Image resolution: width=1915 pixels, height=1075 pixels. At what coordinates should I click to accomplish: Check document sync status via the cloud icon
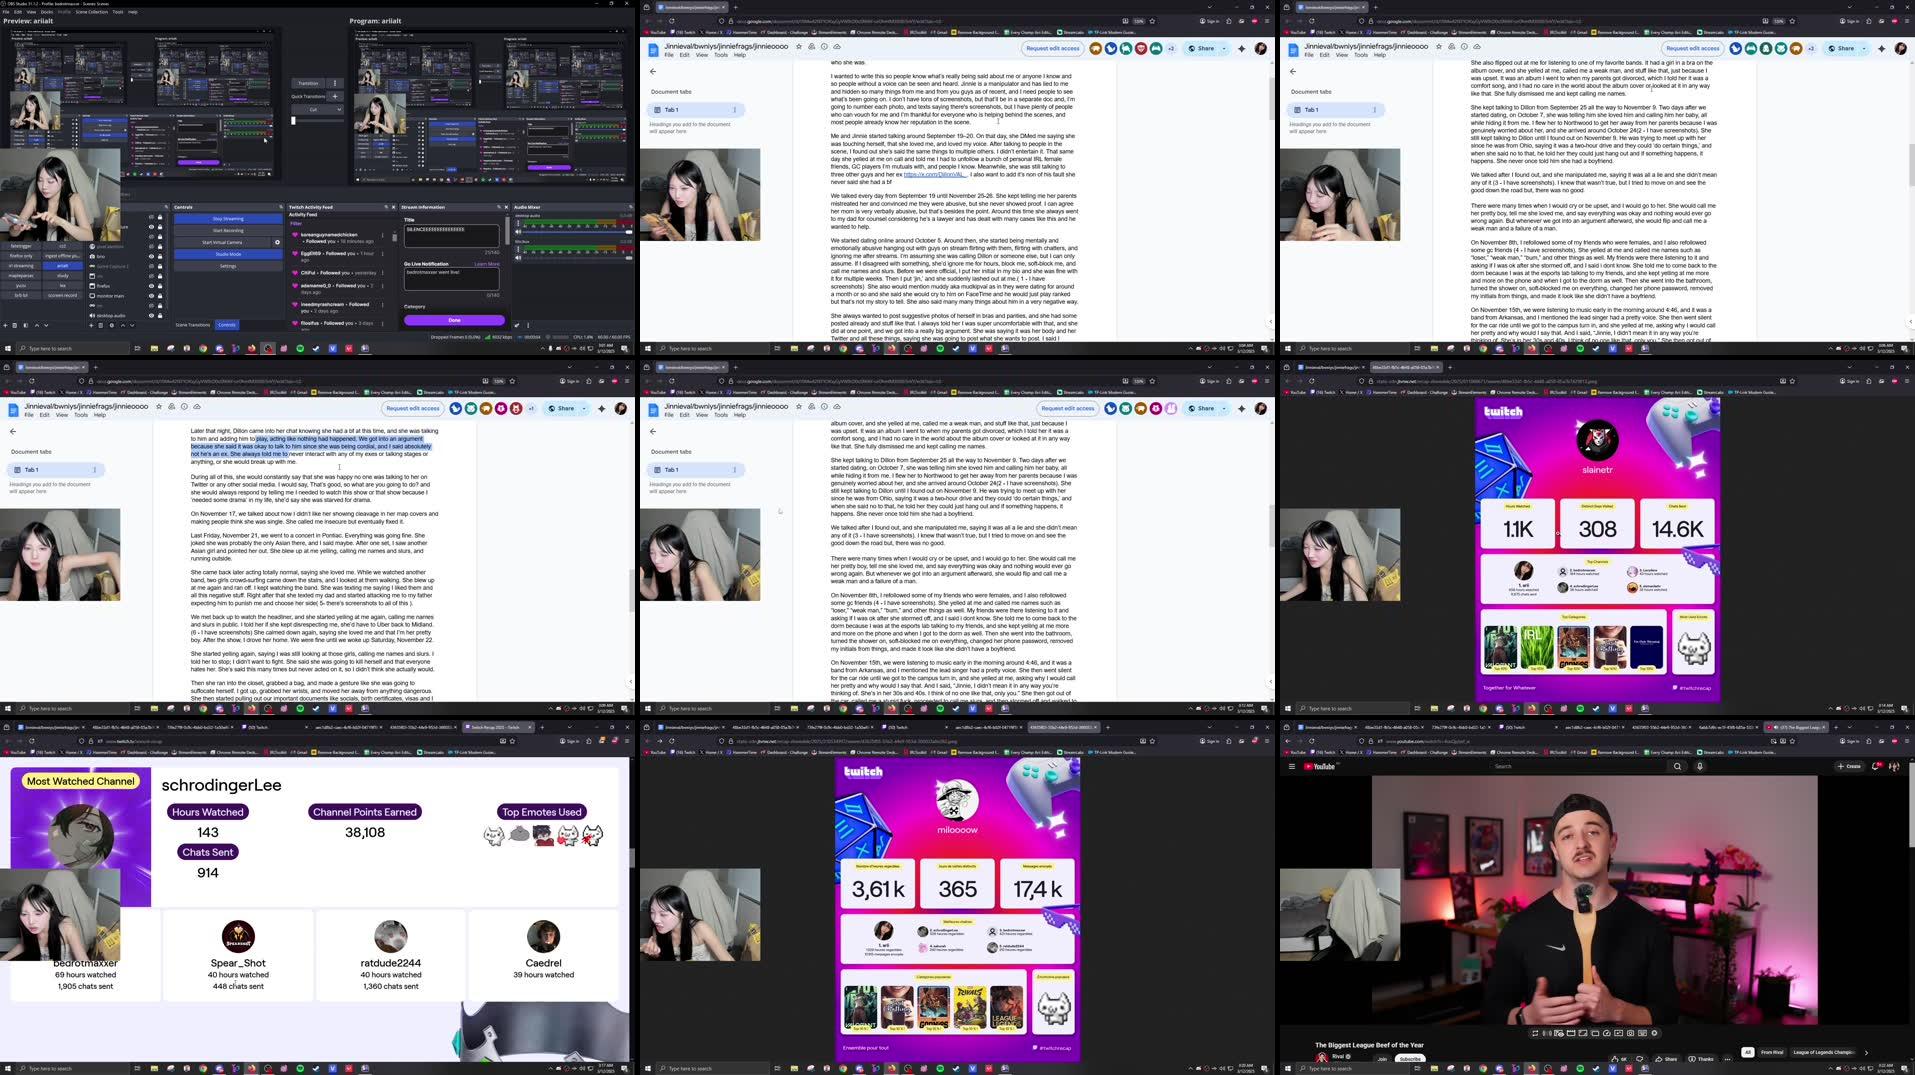(x=838, y=47)
